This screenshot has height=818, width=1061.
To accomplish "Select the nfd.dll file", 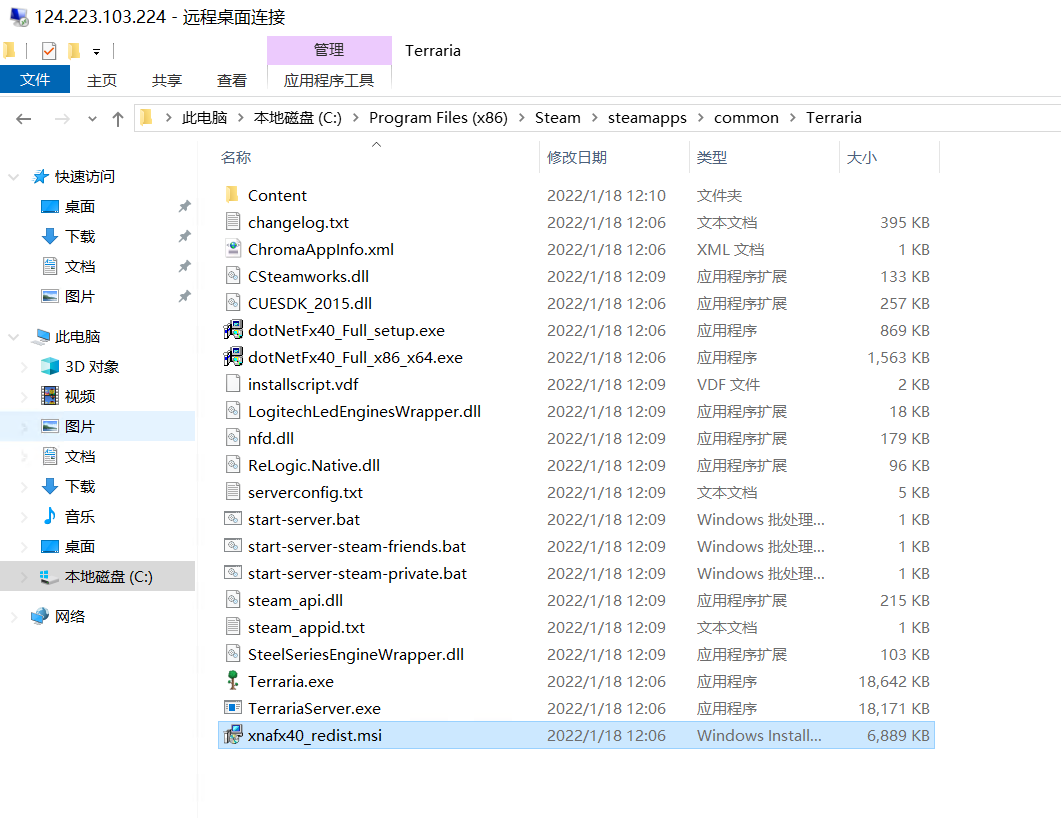I will coord(576,438).
